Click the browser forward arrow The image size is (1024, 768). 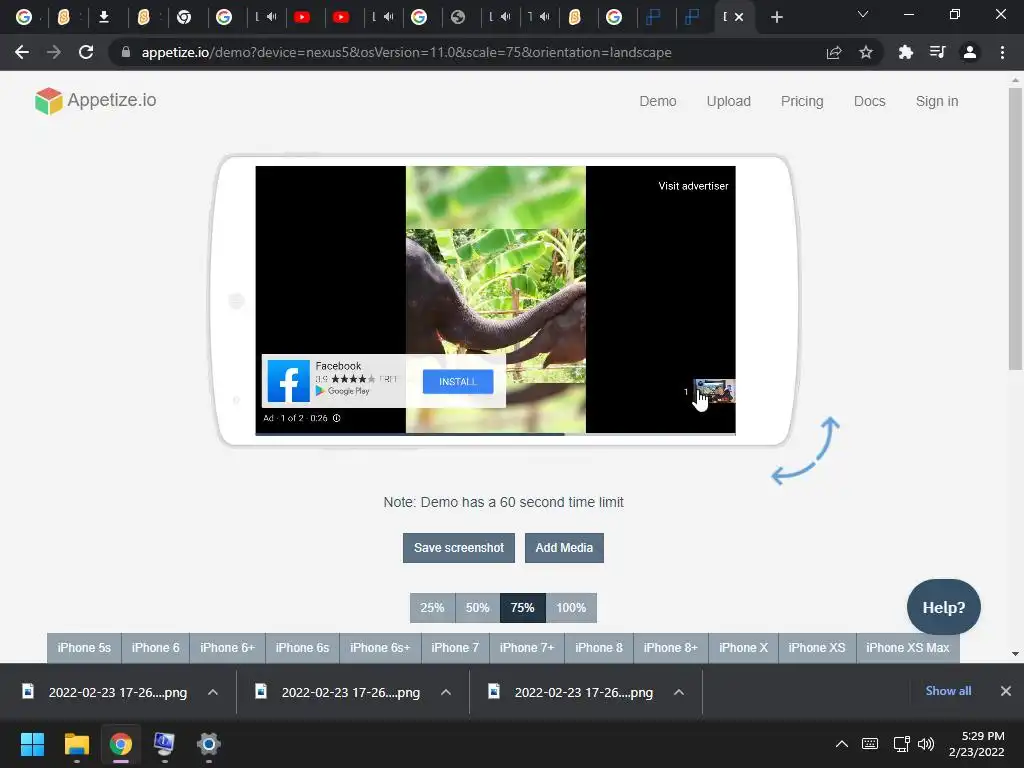[54, 52]
